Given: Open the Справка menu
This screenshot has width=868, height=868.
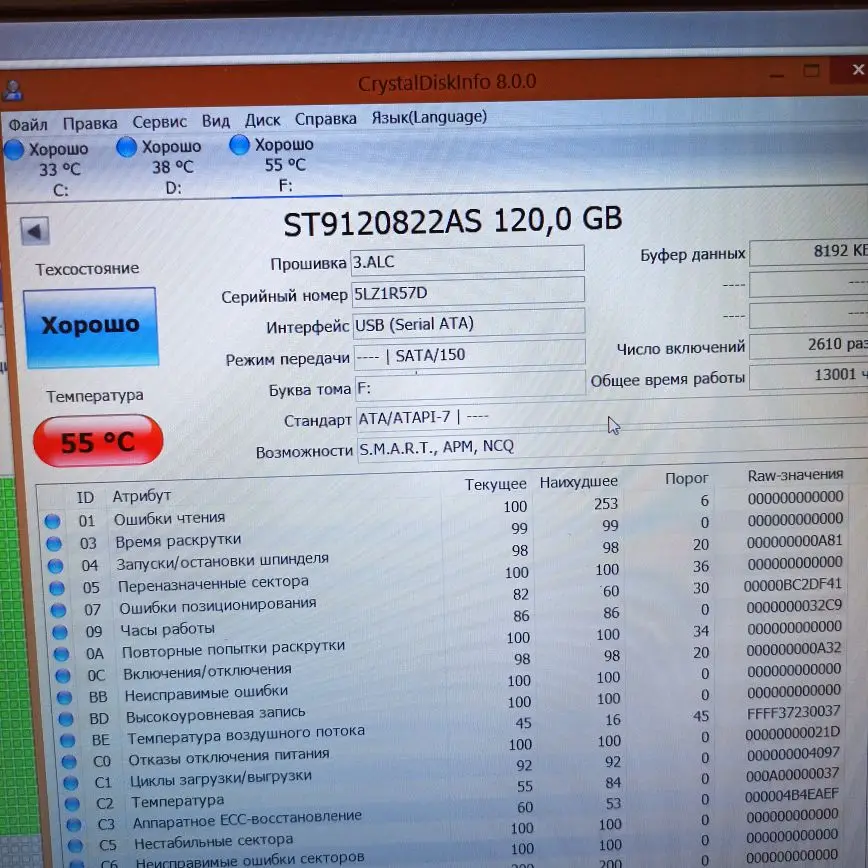Looking at the screenshot, I should point(326,119).
